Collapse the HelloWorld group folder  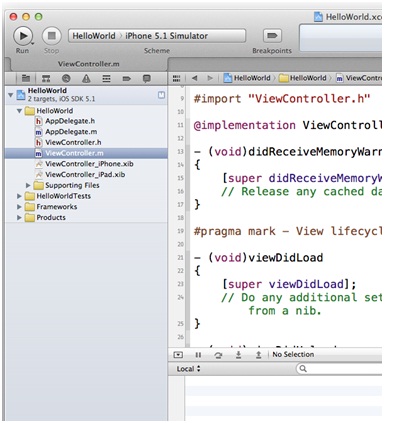click(19, 111)
